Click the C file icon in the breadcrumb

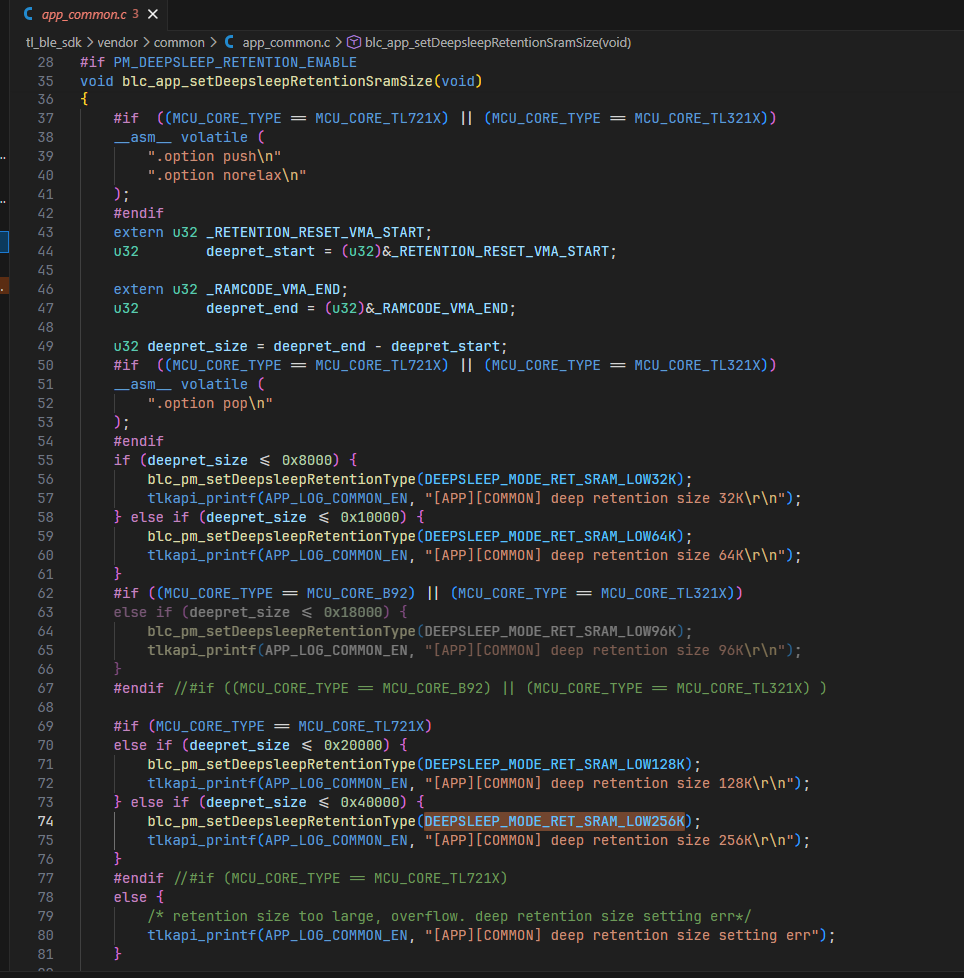pos(229,42)
